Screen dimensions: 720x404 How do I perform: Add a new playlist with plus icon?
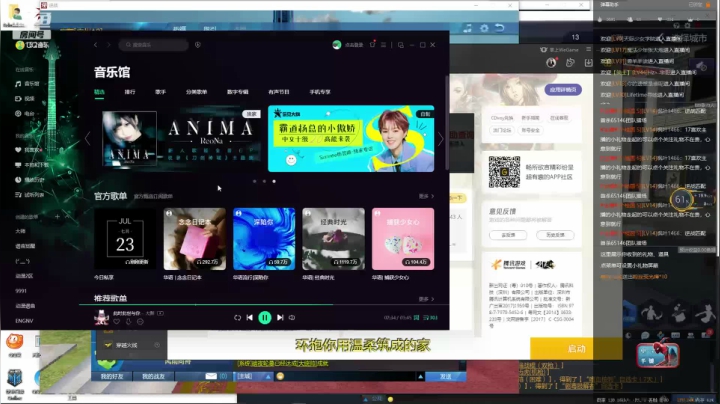(x=57, y=217)
